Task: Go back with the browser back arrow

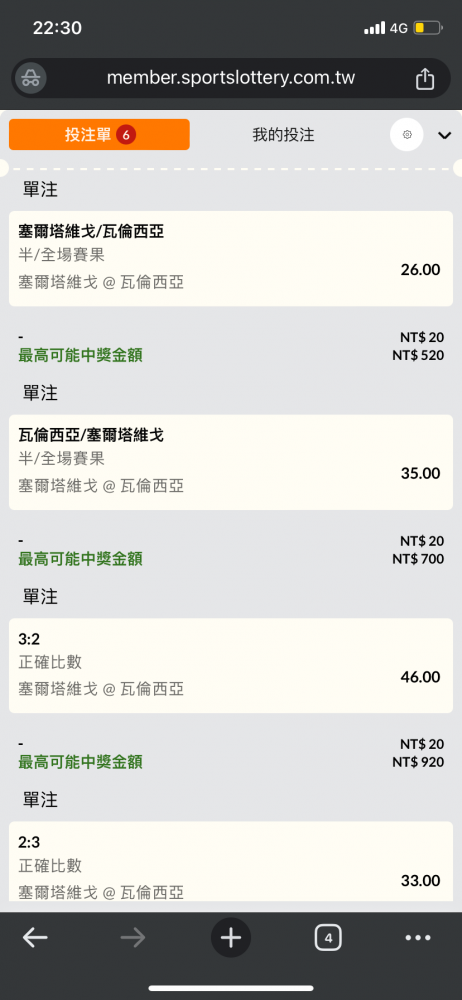Action: point(35,938)
